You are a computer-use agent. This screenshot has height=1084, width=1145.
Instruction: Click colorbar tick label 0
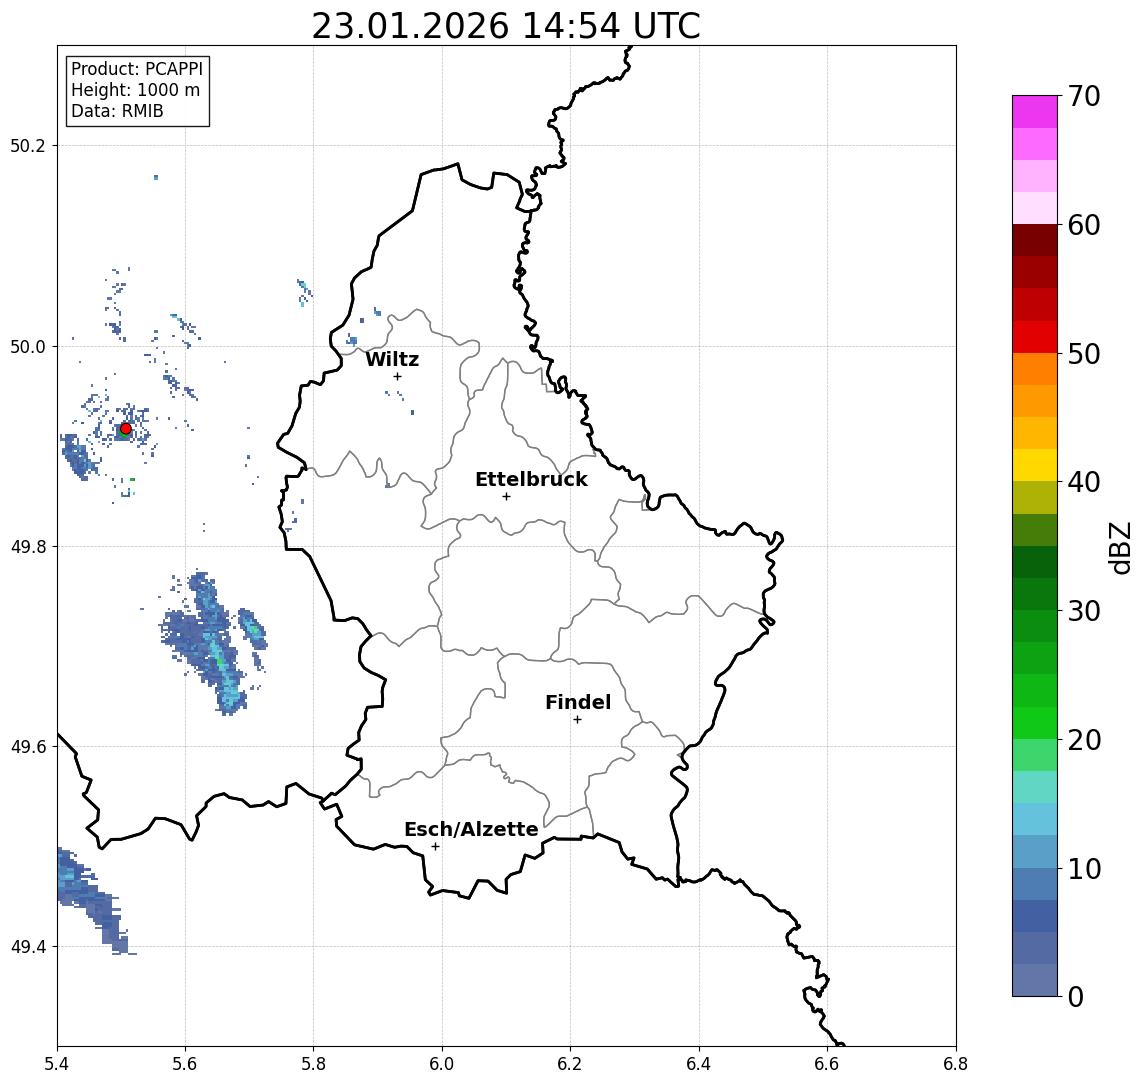(x=1076, y=996)
